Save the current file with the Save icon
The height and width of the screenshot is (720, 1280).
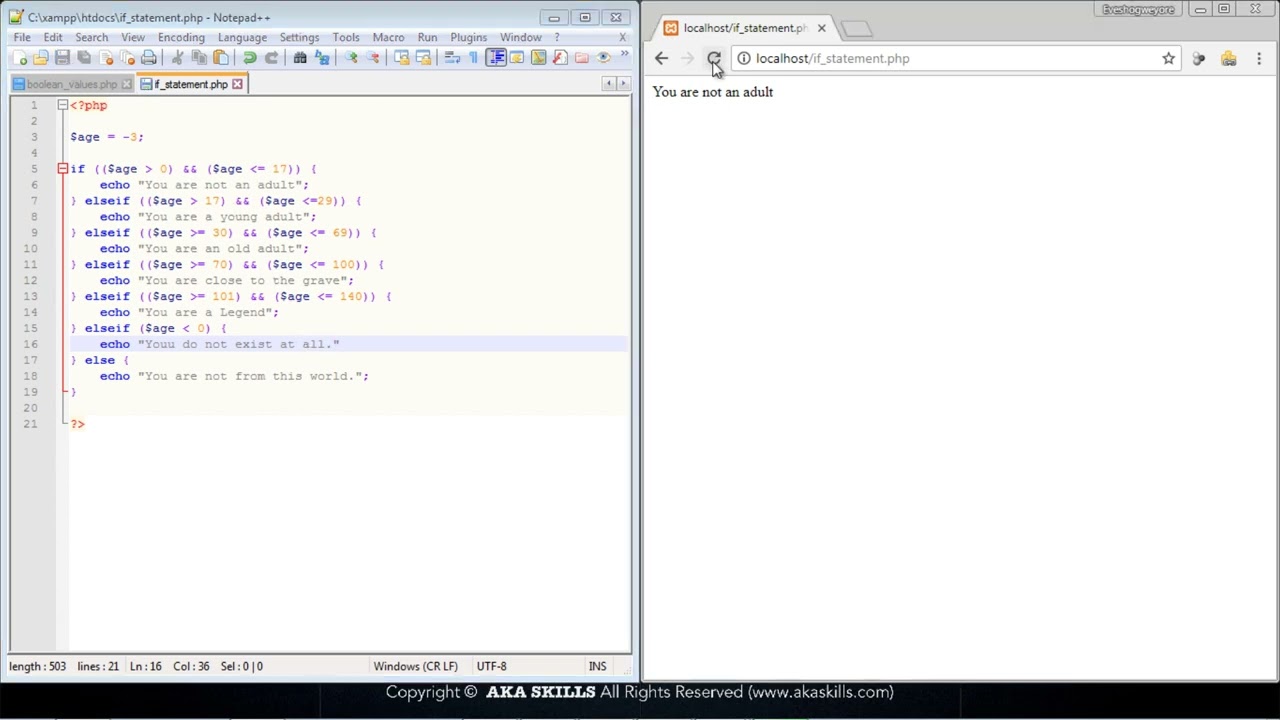click(62, 58)
